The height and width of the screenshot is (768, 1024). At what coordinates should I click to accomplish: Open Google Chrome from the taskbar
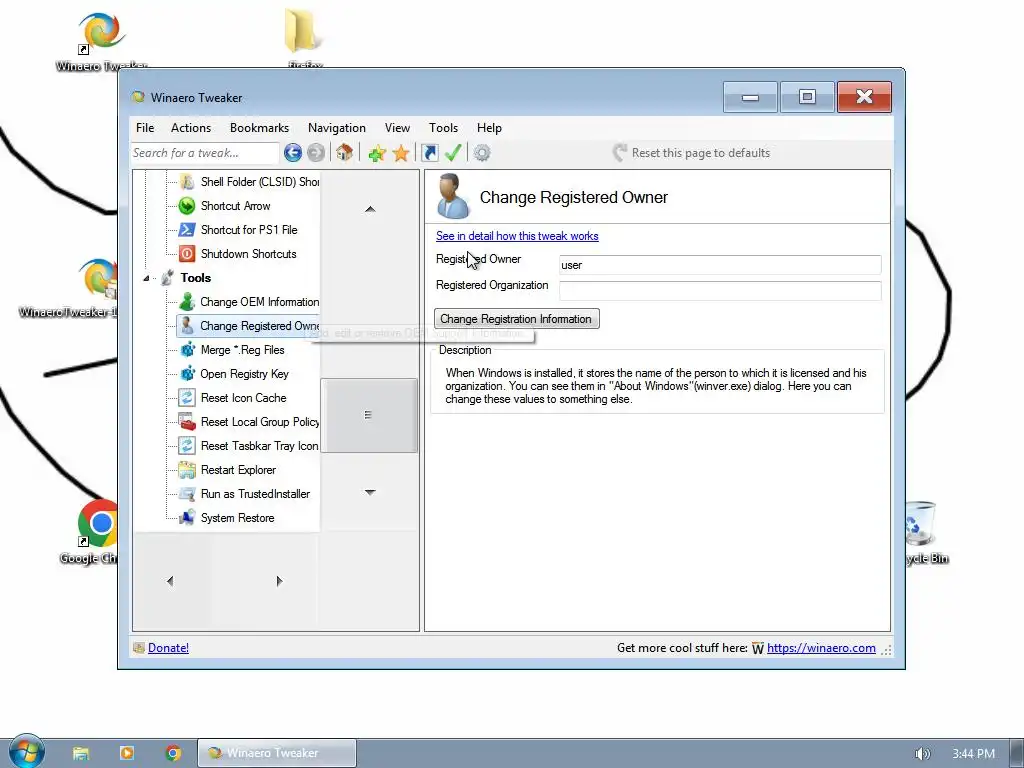(173, 753)
